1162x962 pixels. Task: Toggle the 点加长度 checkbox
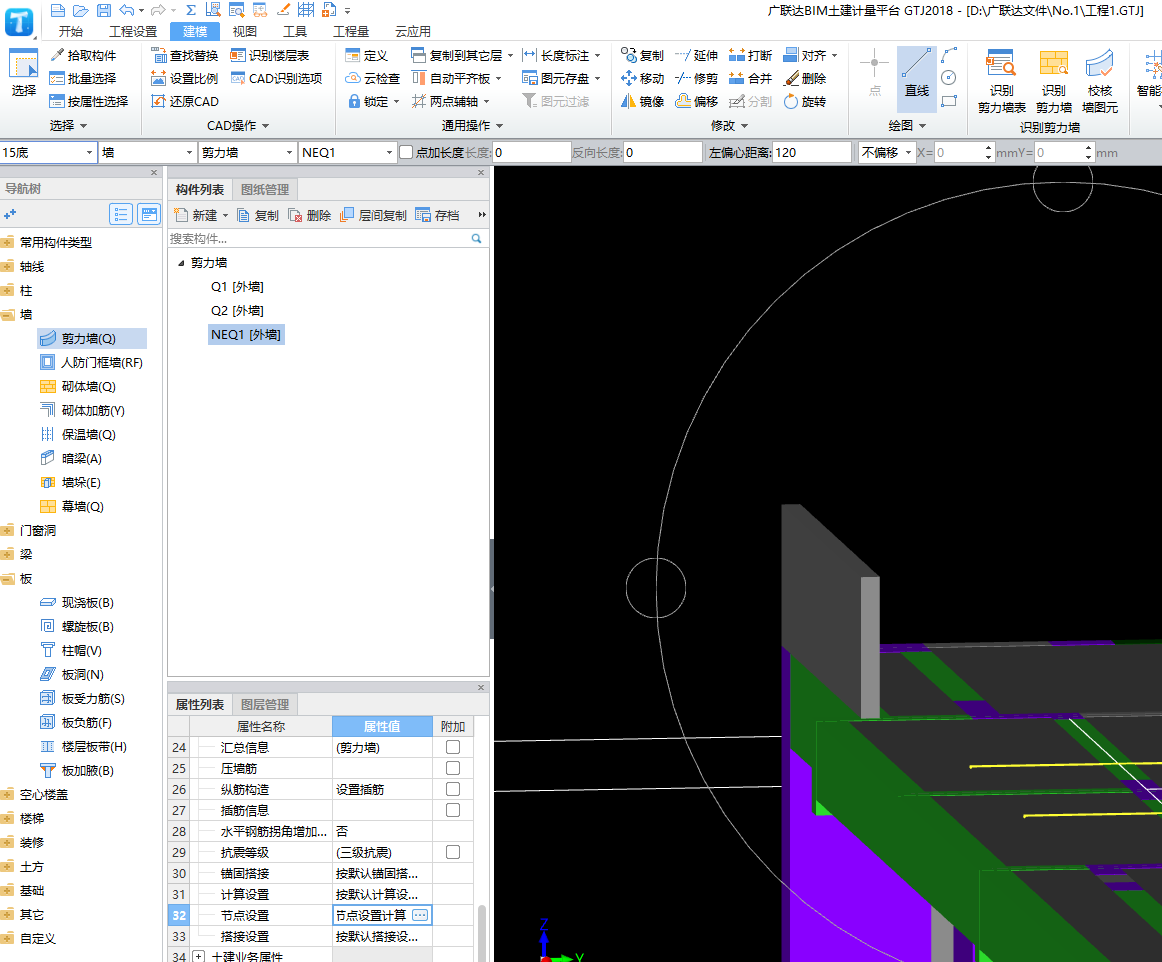tap(406, 153)
